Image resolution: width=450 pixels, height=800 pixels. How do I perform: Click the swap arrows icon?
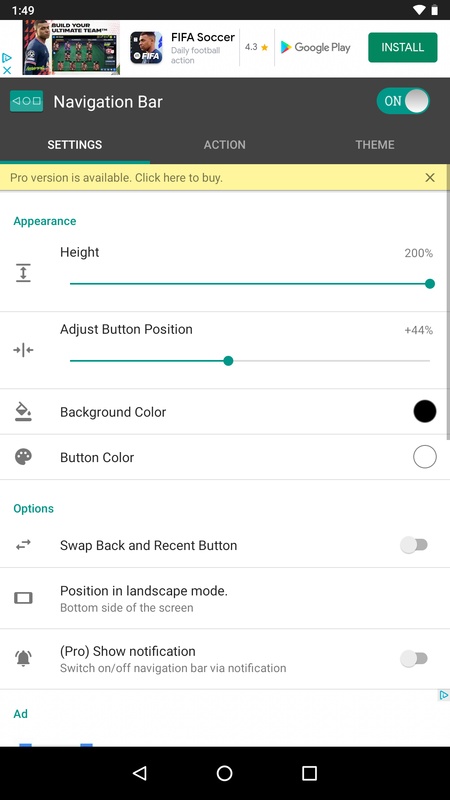click(23, 545)
